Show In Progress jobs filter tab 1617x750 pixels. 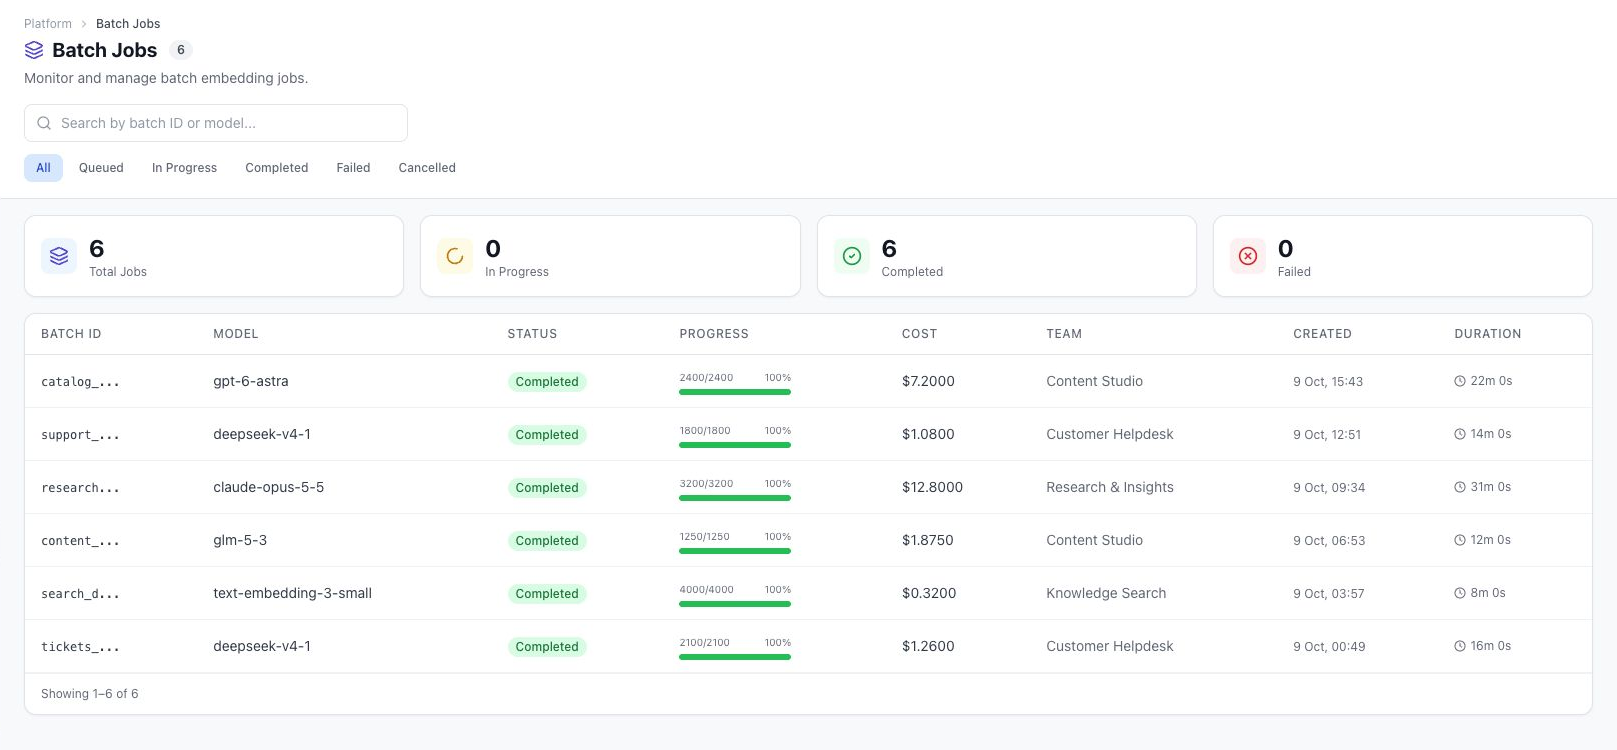[x=184, y=168]
